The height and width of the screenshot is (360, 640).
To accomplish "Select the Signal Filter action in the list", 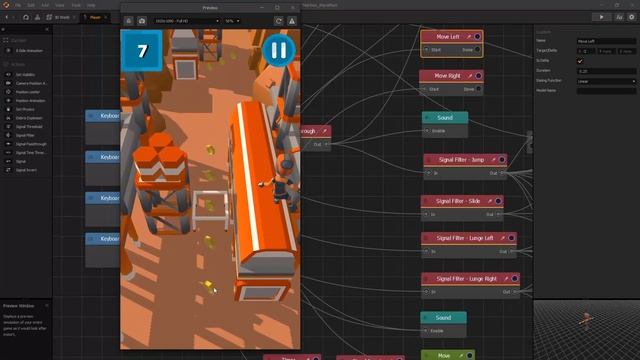I will pyautogui.click(x=26, y=135).
